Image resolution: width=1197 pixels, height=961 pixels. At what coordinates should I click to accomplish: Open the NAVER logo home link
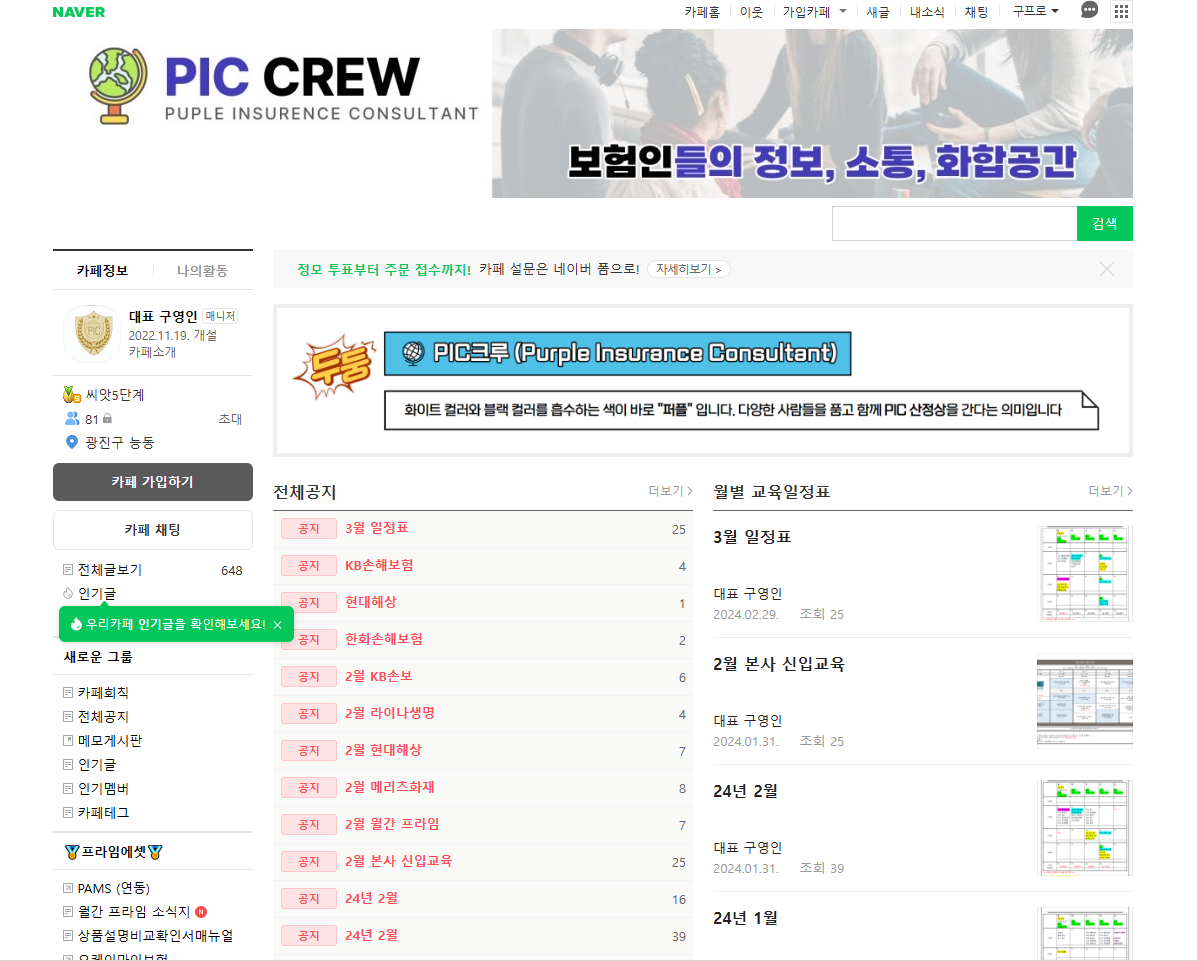[79, 12]
